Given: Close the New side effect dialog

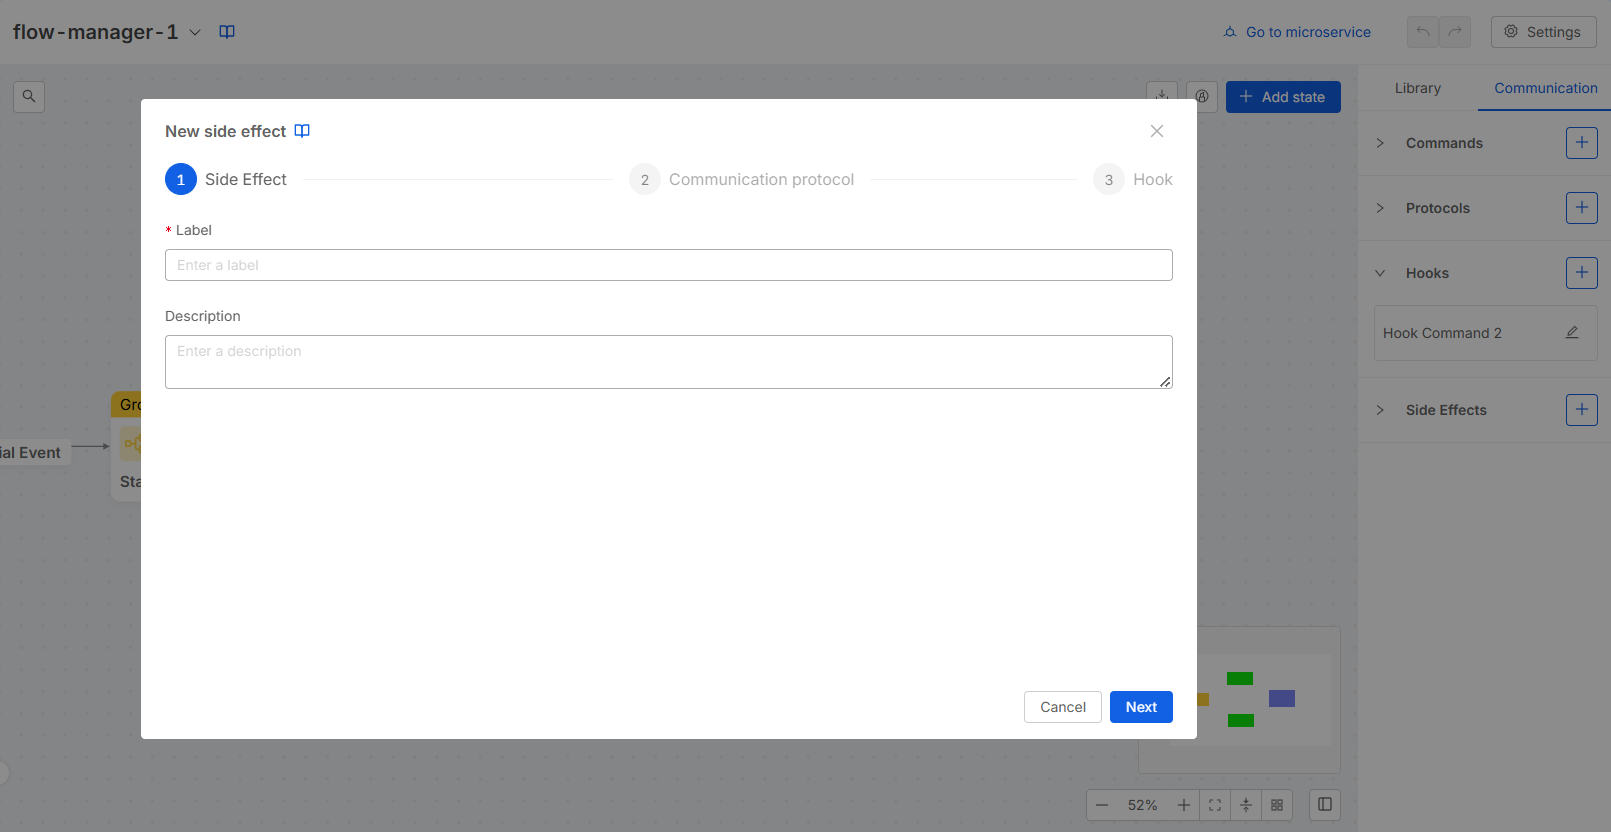Looking at the screenshot, I should tap(1156, 131).
